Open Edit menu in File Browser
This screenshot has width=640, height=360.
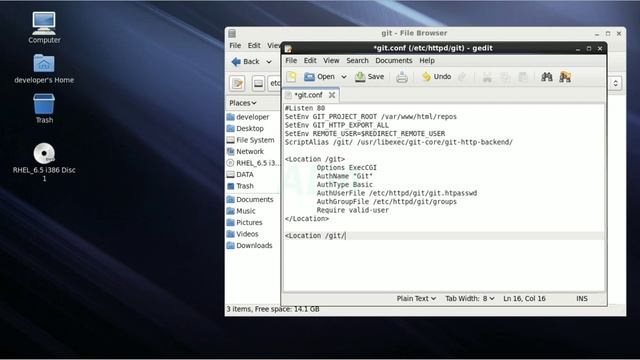(x=254, y=45)
